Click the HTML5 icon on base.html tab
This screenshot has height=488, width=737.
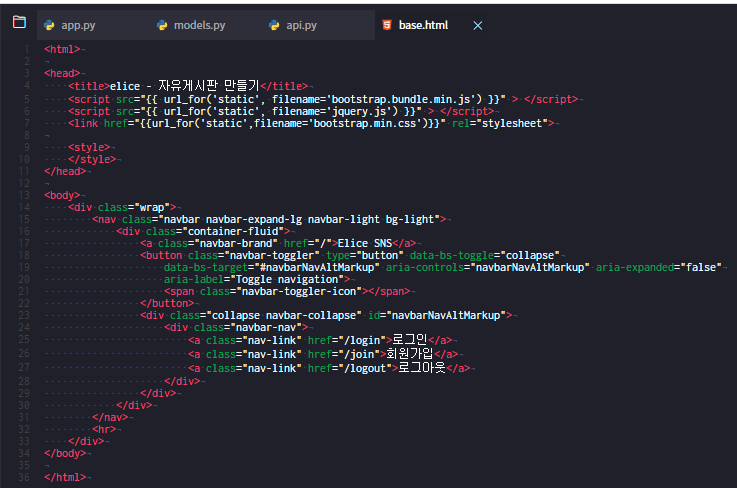coord(387,25)
